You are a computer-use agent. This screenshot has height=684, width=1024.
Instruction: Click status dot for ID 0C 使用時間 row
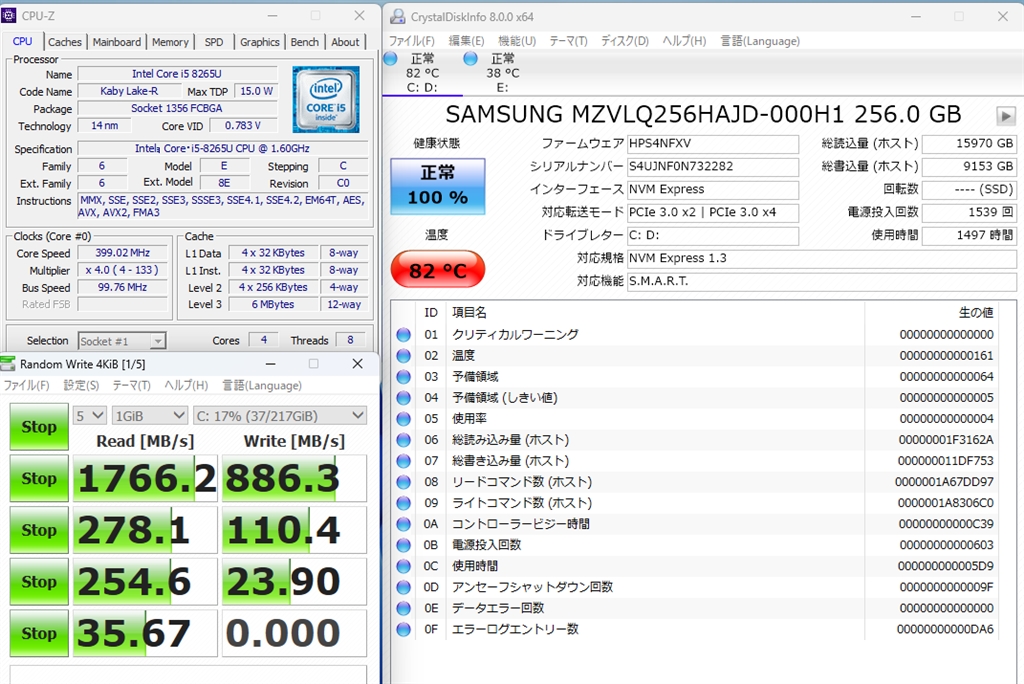tap(404, 566)
